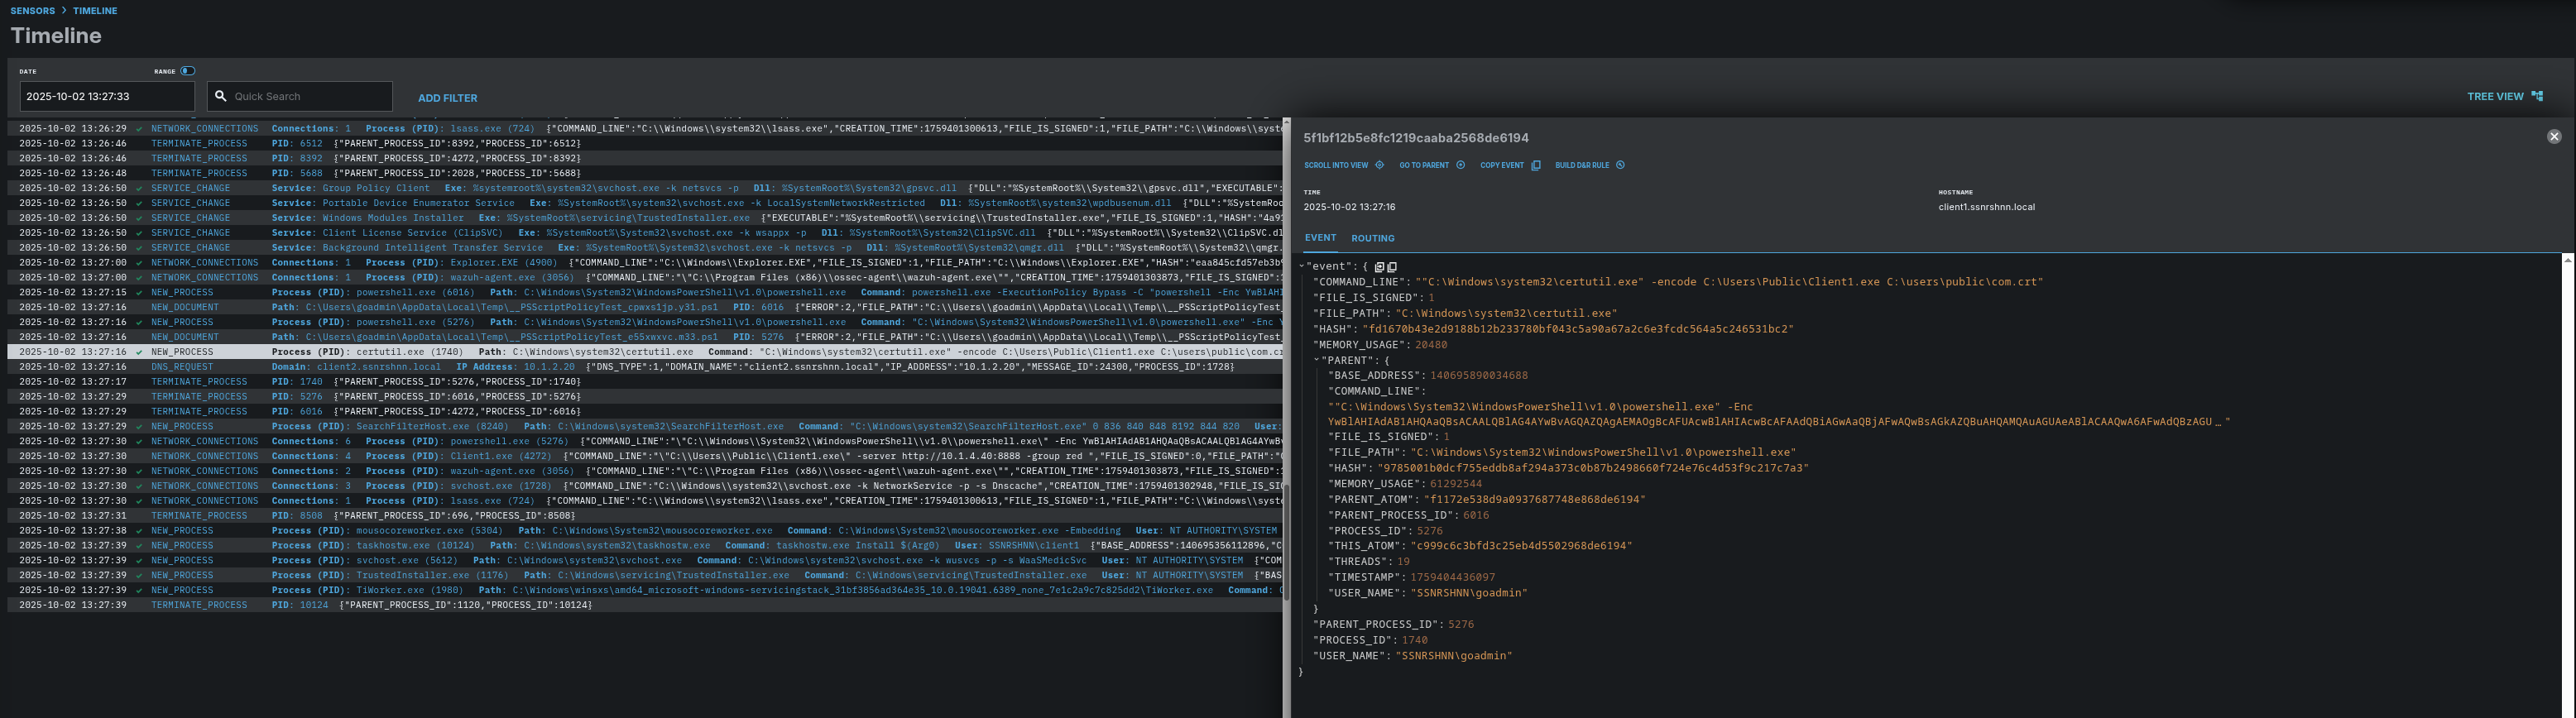Click the first icon right after "event": {
Viewport: 2576px width, 718px height.
pyautogui.click(x=1379, y=267)
